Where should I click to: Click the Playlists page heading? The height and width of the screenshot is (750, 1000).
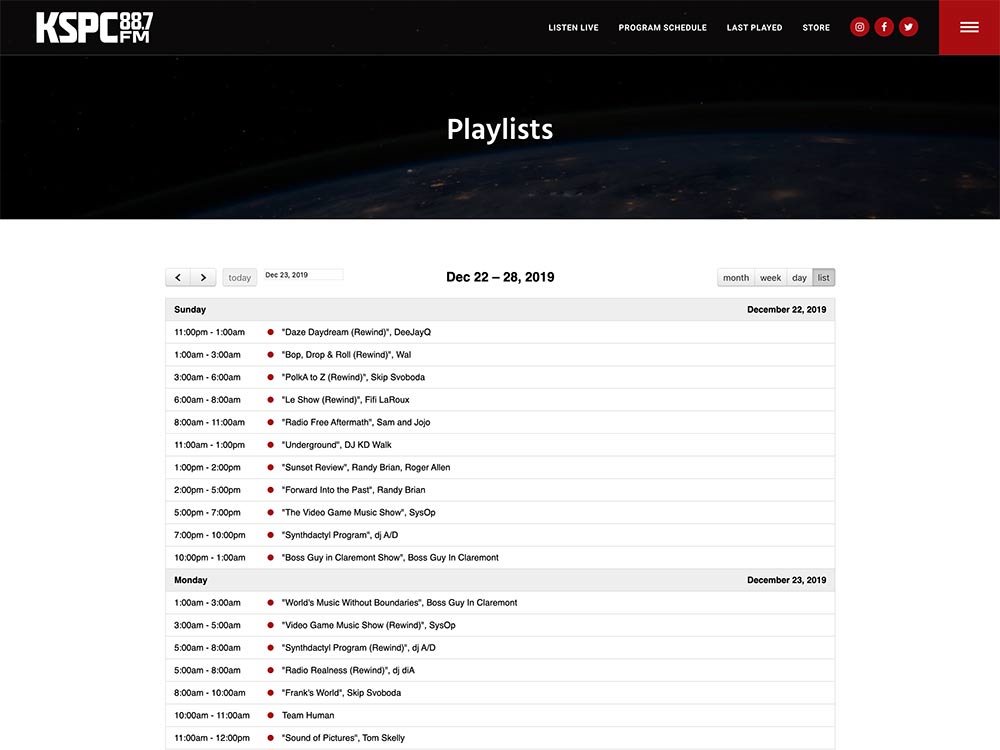click(x=500, y=129)
